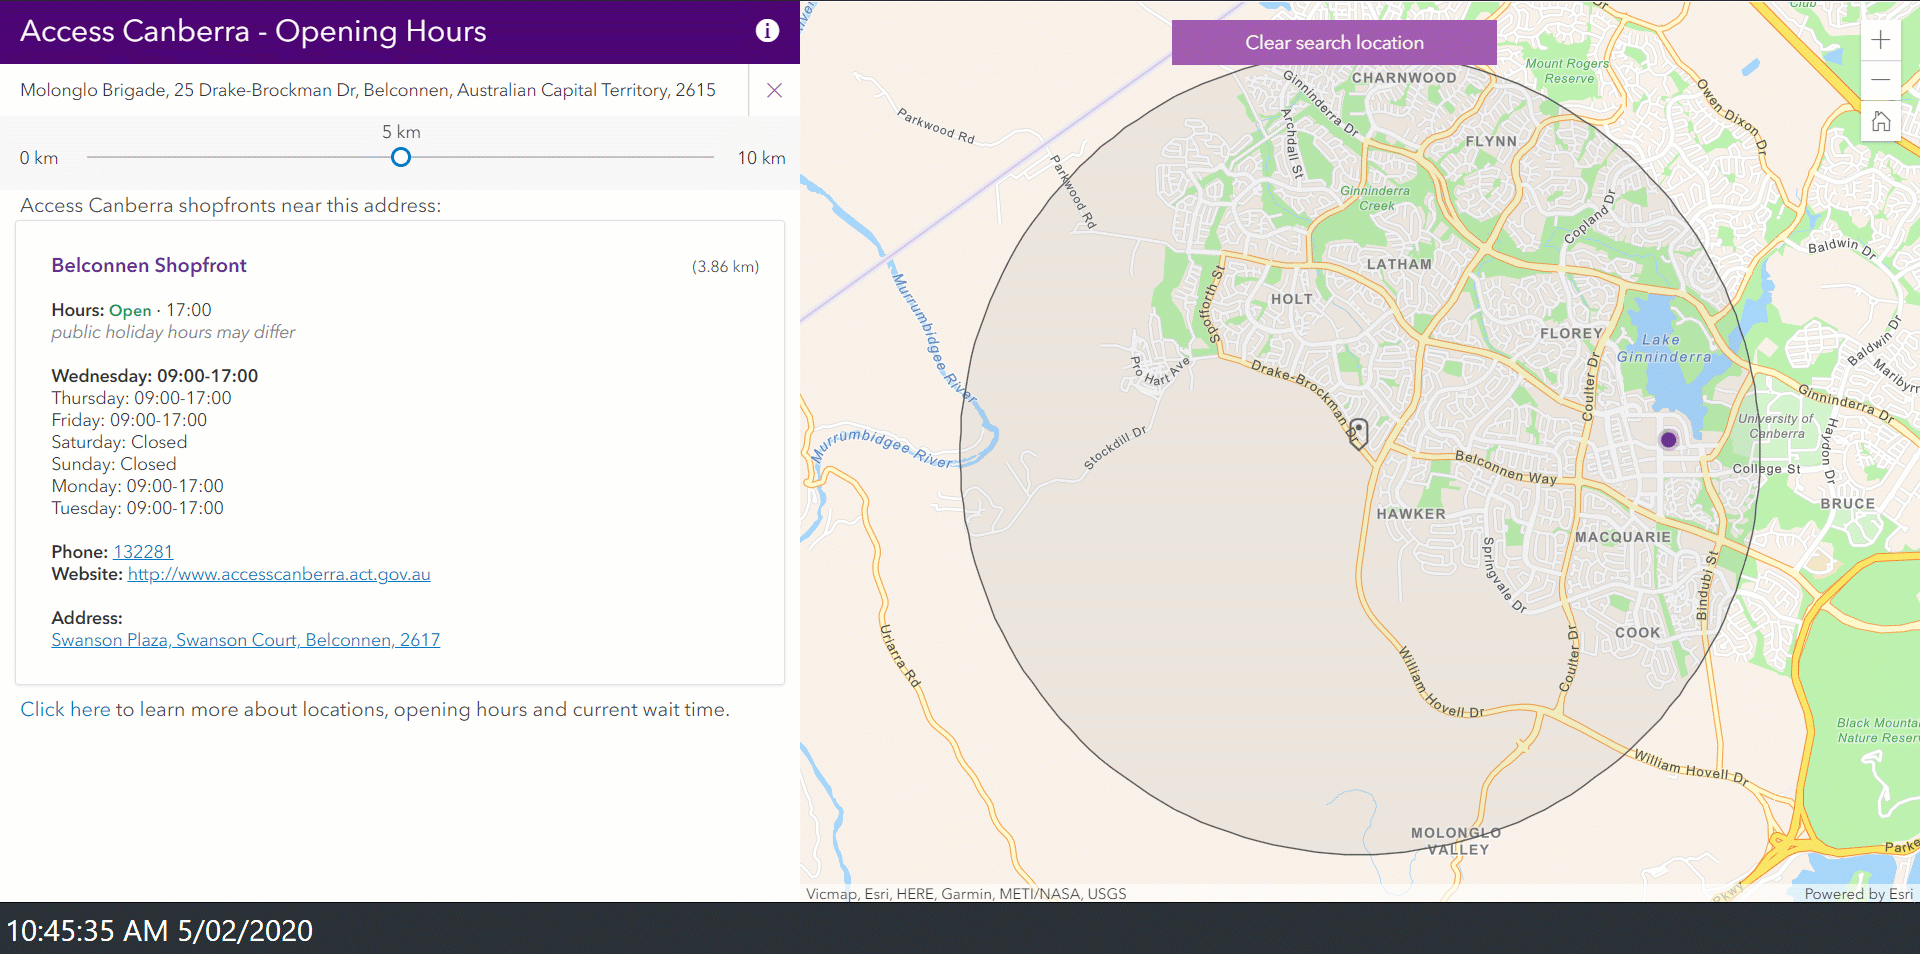The height and width of the screenshot is (954, 1920).
Task: Adjust the distance slider handle at 5 km
Action: coord(401,157)
